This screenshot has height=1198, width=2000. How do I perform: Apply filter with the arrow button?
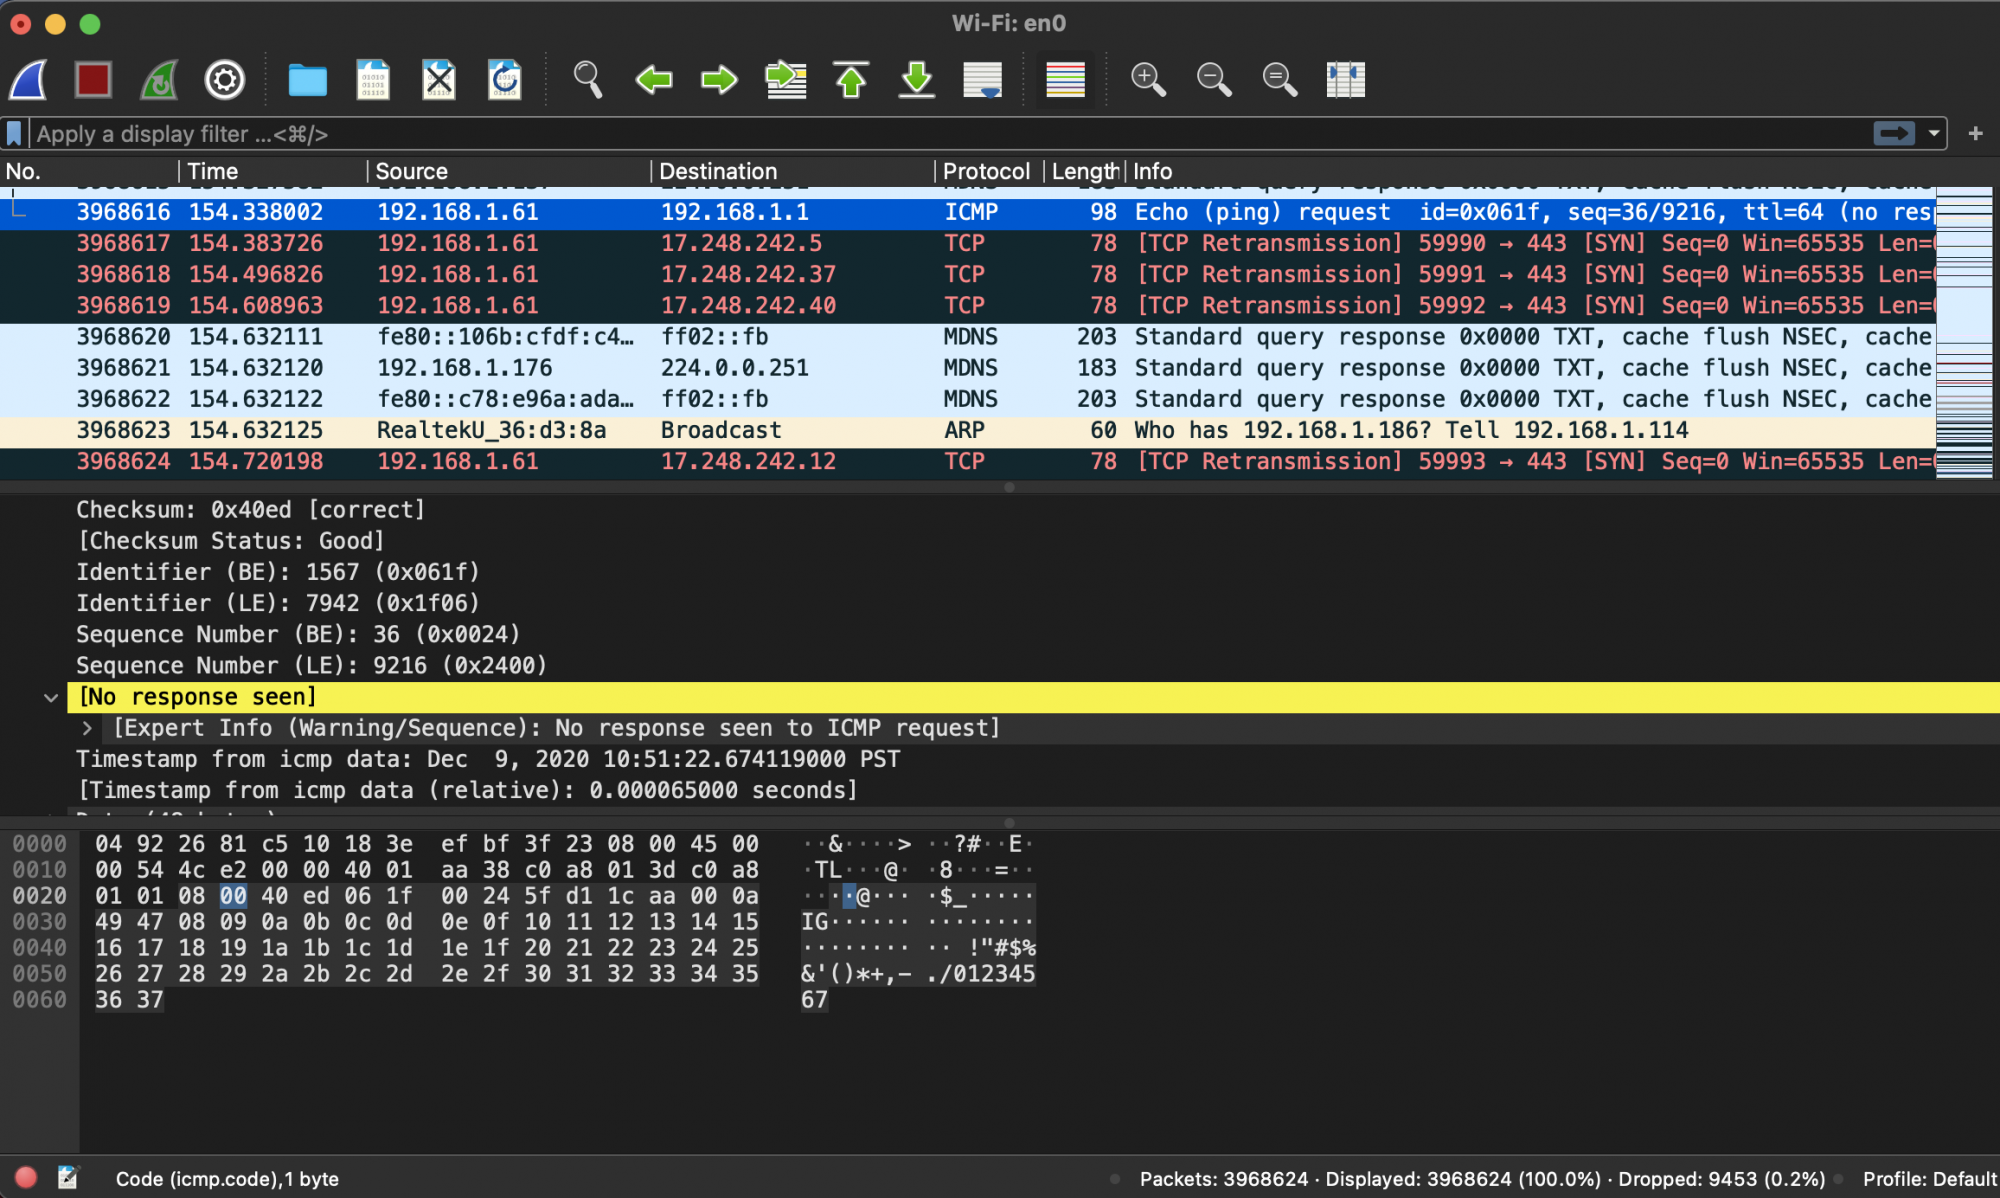pyautogui.click(x=1894, y=133)
